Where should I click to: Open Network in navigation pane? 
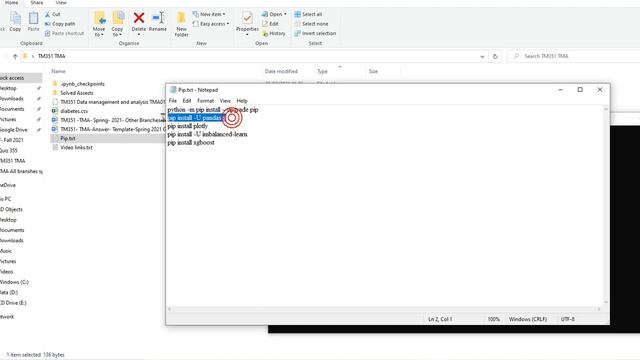click(x=7, y=317)
